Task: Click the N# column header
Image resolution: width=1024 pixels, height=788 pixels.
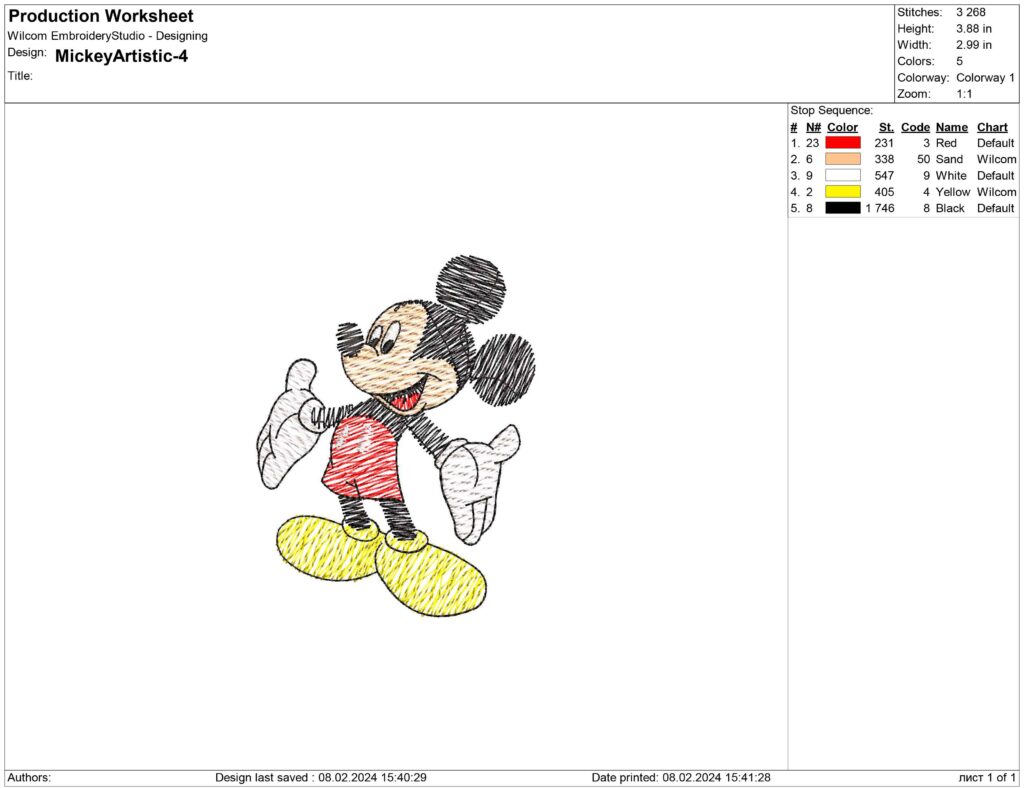Action: tap(813, 127)
